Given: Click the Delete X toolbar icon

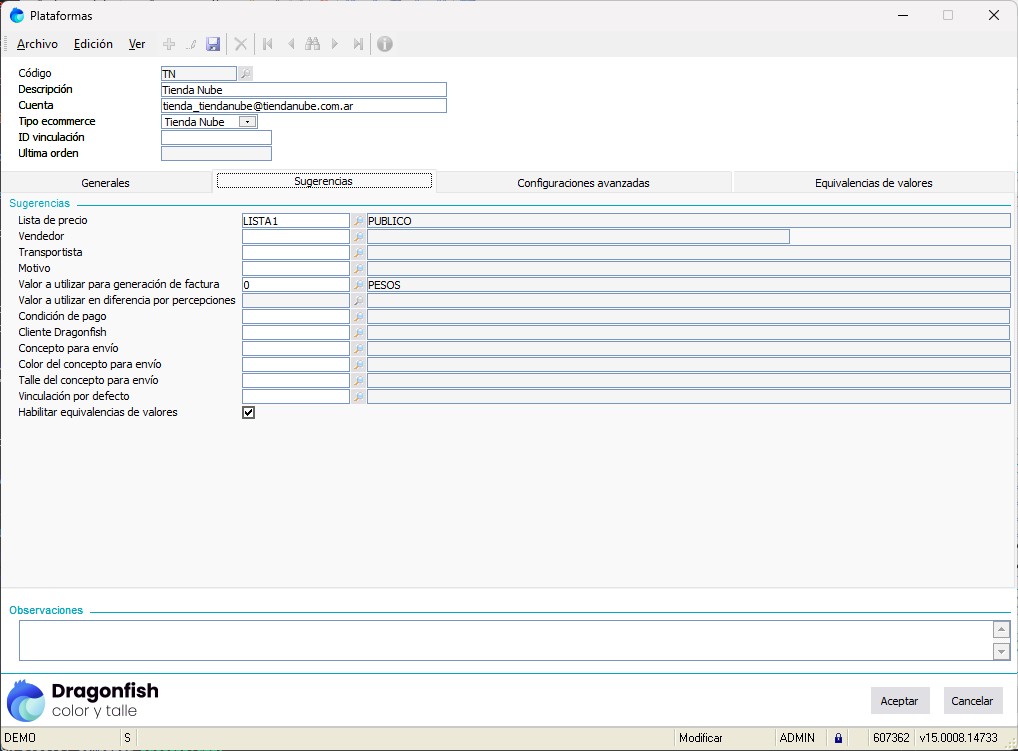Looking at the screenshot, I should point(241,44).
